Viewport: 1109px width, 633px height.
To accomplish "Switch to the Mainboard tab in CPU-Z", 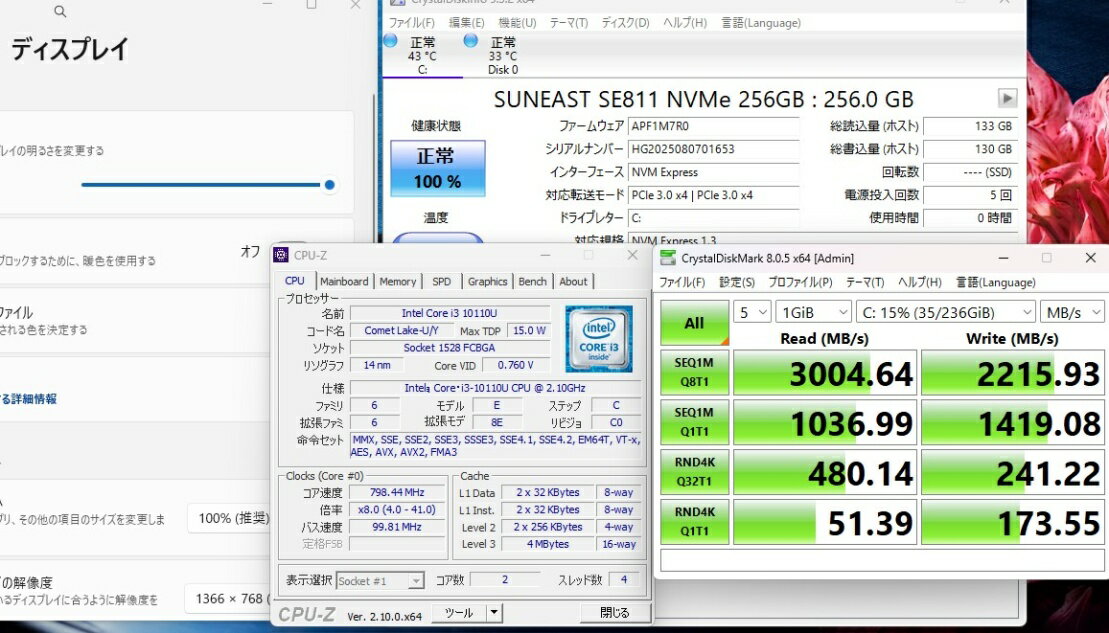I will 344,282.
